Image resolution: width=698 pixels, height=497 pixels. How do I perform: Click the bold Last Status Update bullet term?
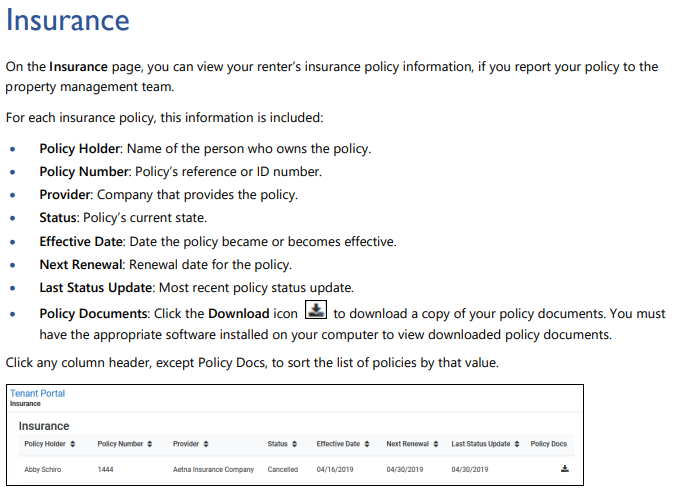coord(96,288)
